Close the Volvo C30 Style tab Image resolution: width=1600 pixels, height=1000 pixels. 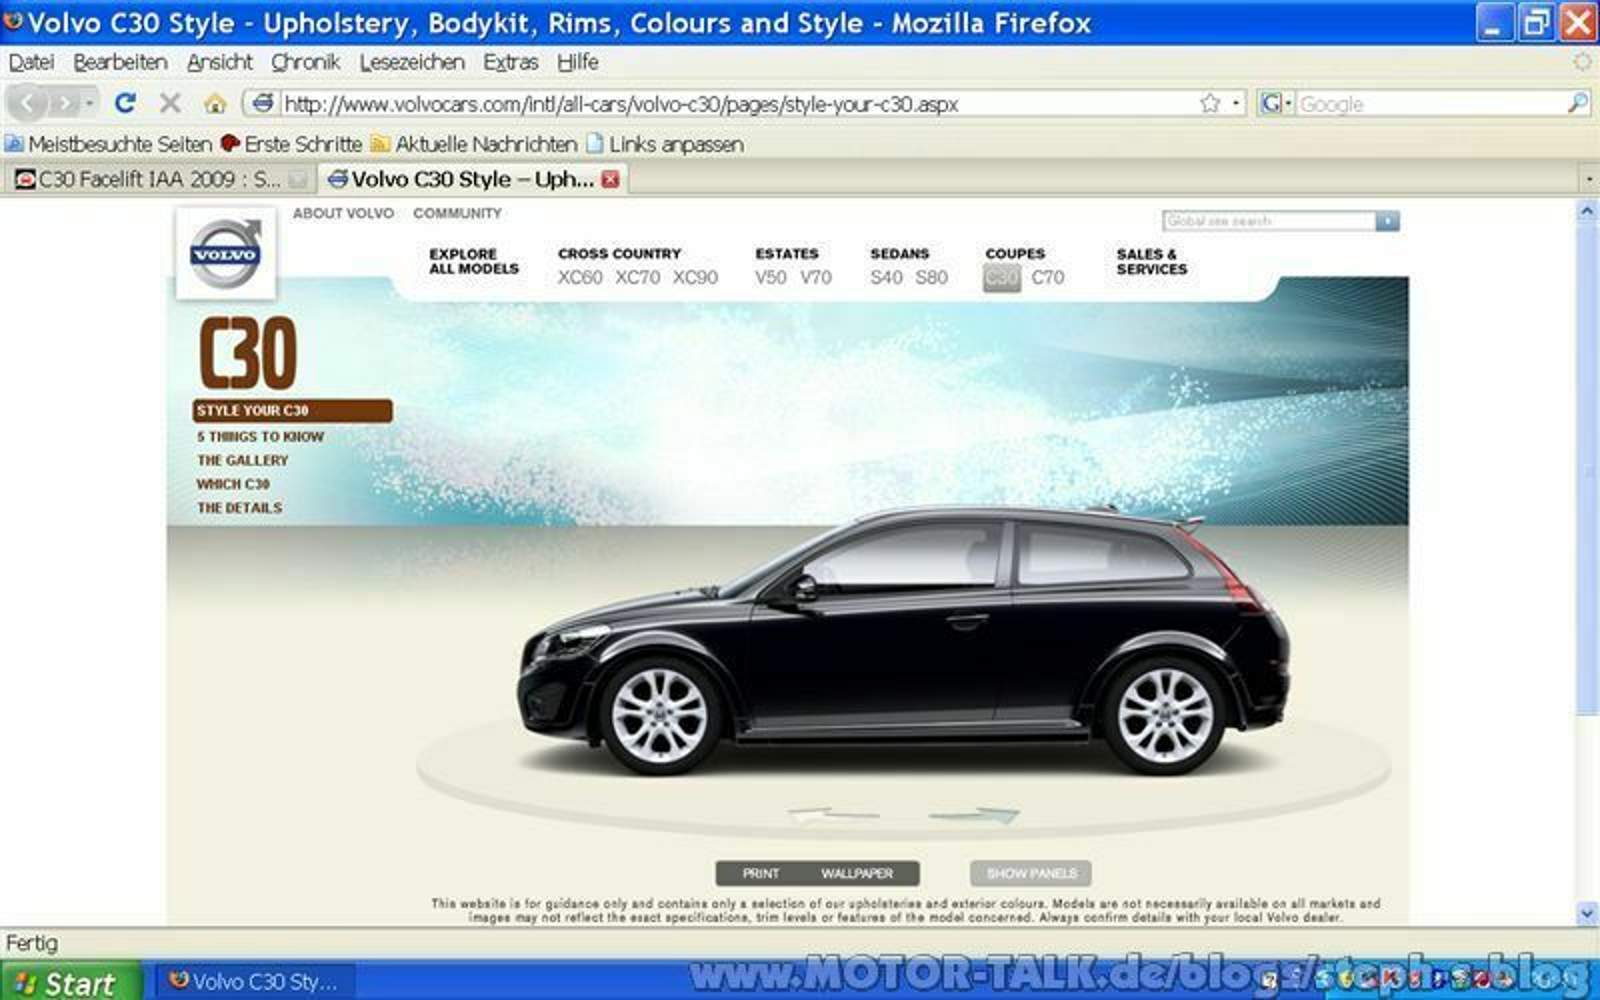pyautogui.click(x=610, y=179)
